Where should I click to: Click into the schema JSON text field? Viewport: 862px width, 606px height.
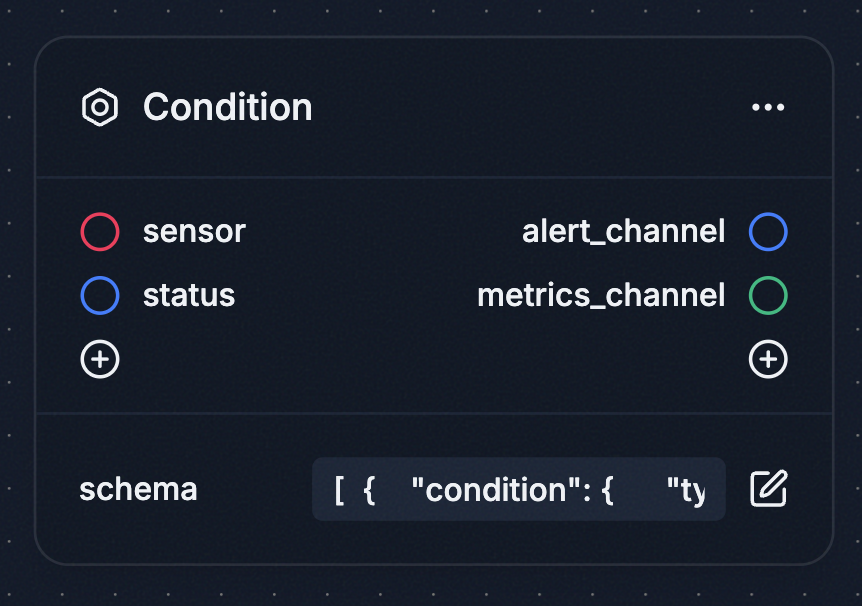[518, 490]
